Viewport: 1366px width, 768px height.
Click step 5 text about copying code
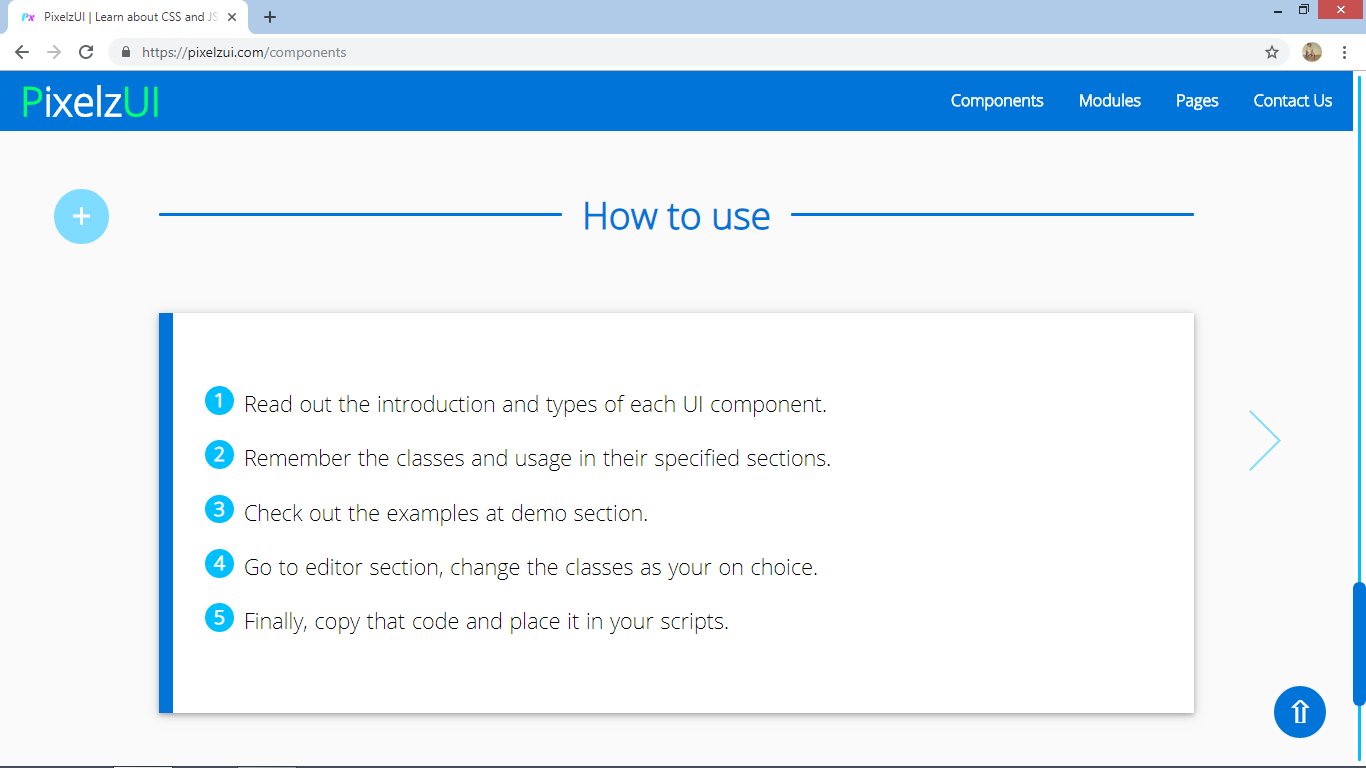[x=486, y=621]
